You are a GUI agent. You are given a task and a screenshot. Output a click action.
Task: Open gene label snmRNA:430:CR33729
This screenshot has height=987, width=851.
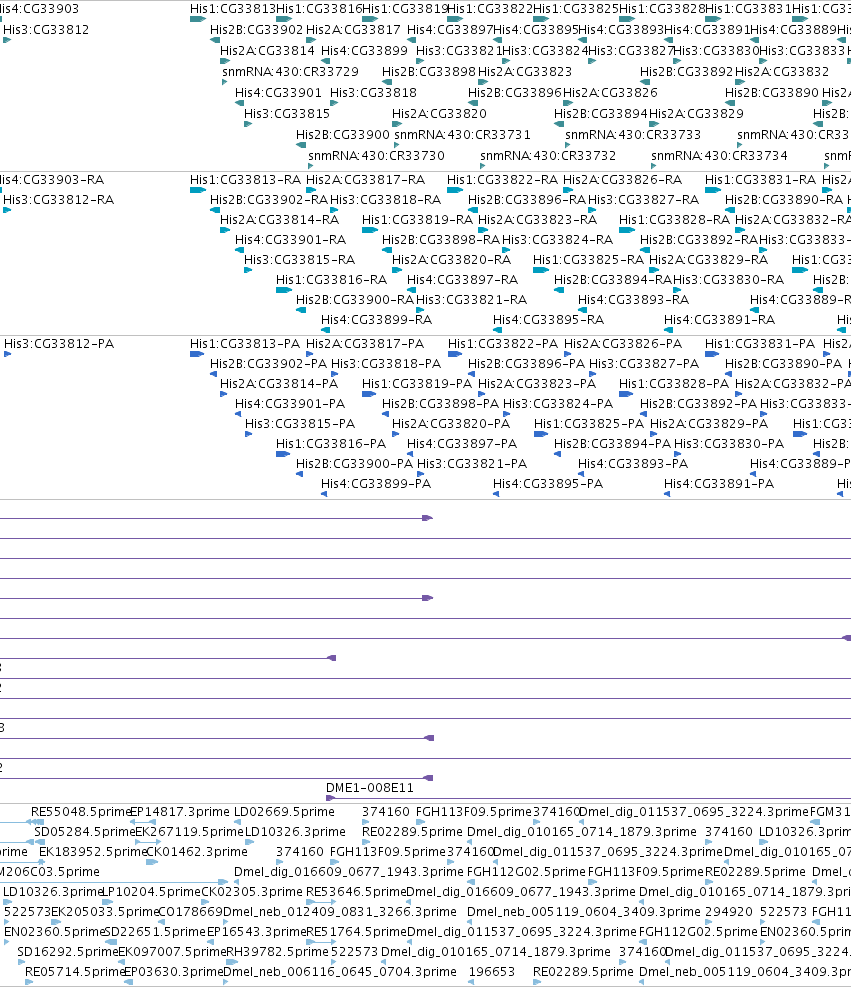click(x=290, y=72)
